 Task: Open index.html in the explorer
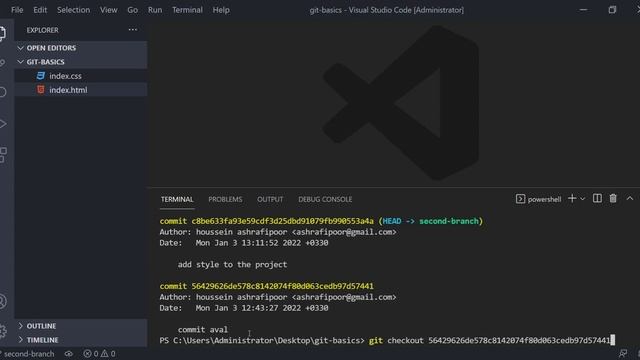81,90
